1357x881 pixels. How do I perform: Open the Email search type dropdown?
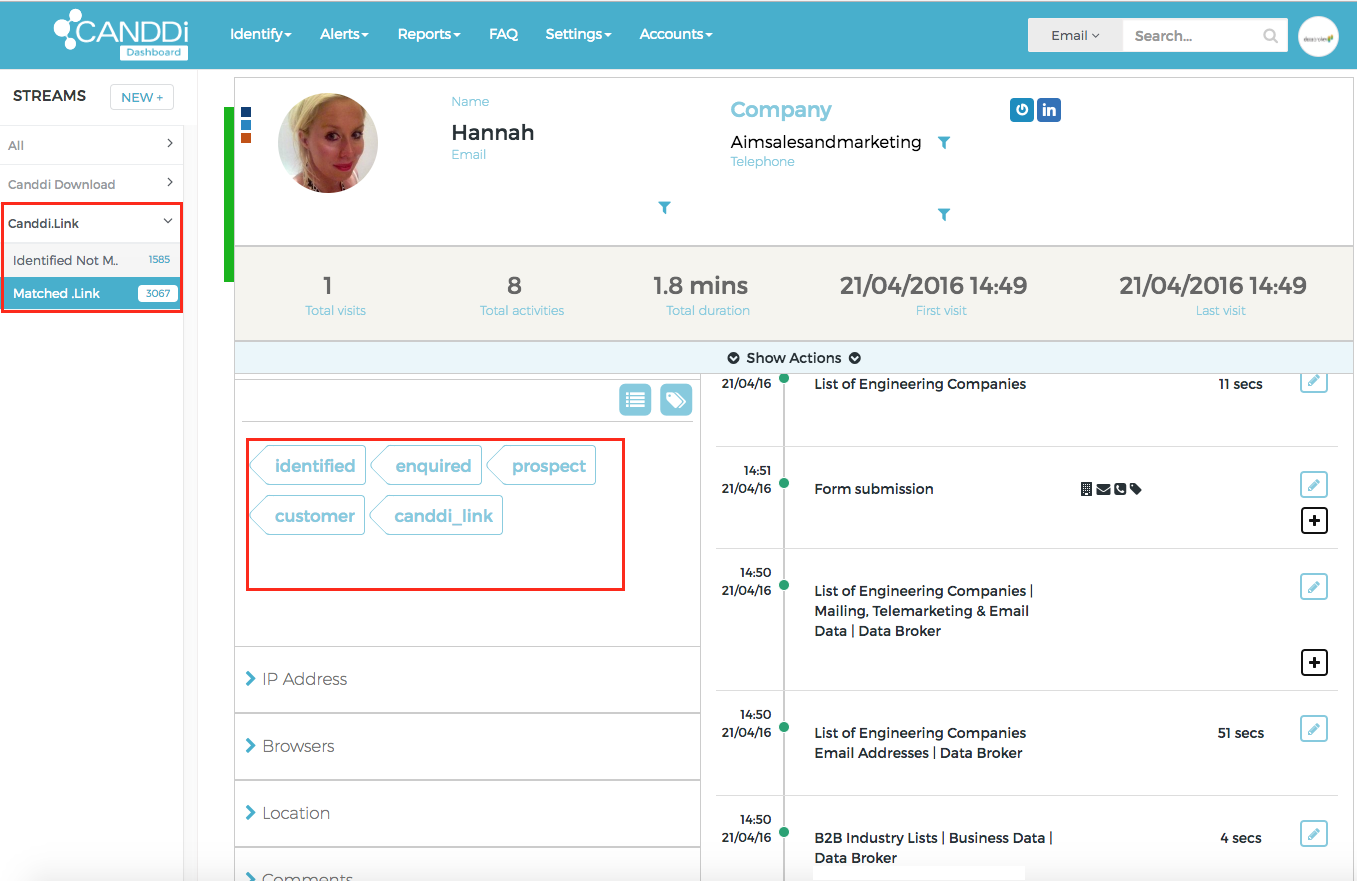coord(1075,36)
